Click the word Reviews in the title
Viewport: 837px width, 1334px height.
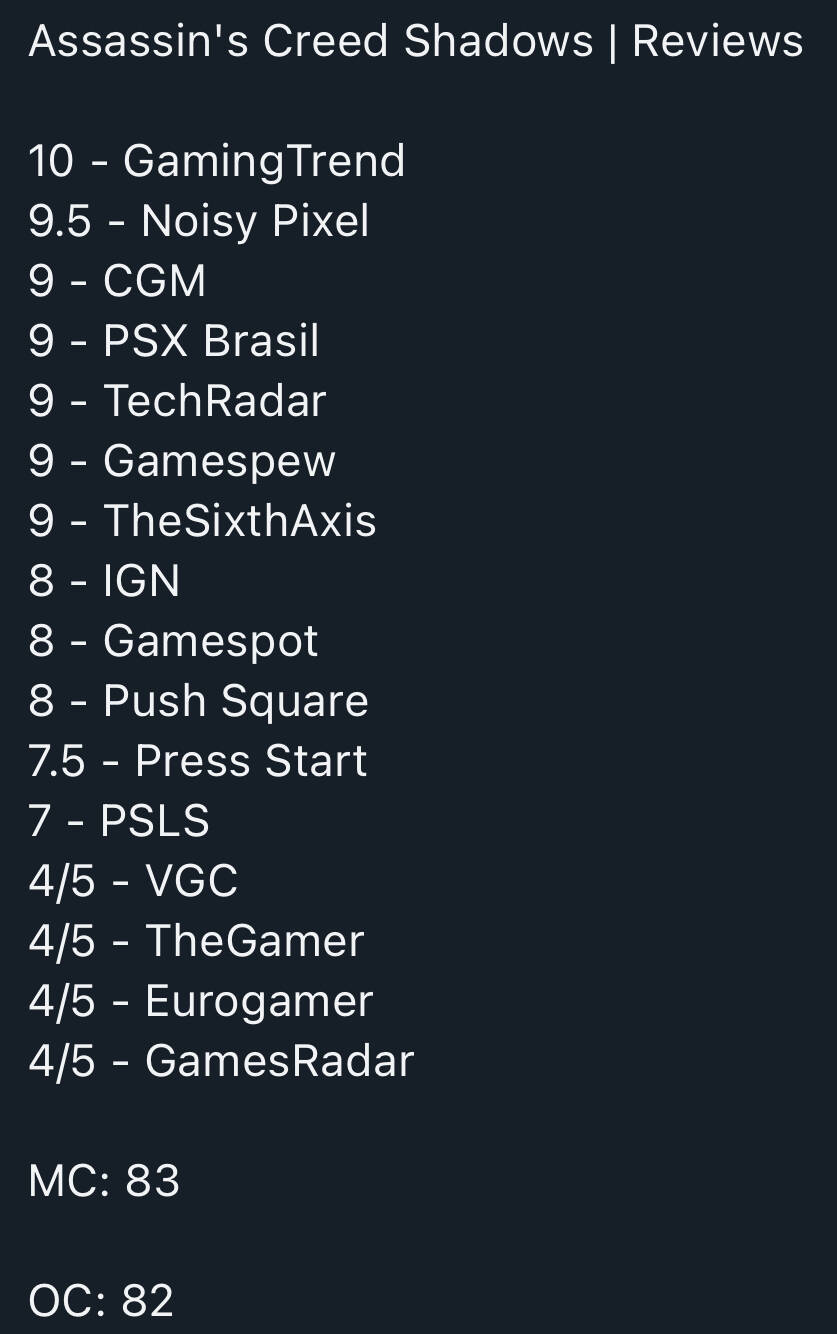(x=718, y=42)
